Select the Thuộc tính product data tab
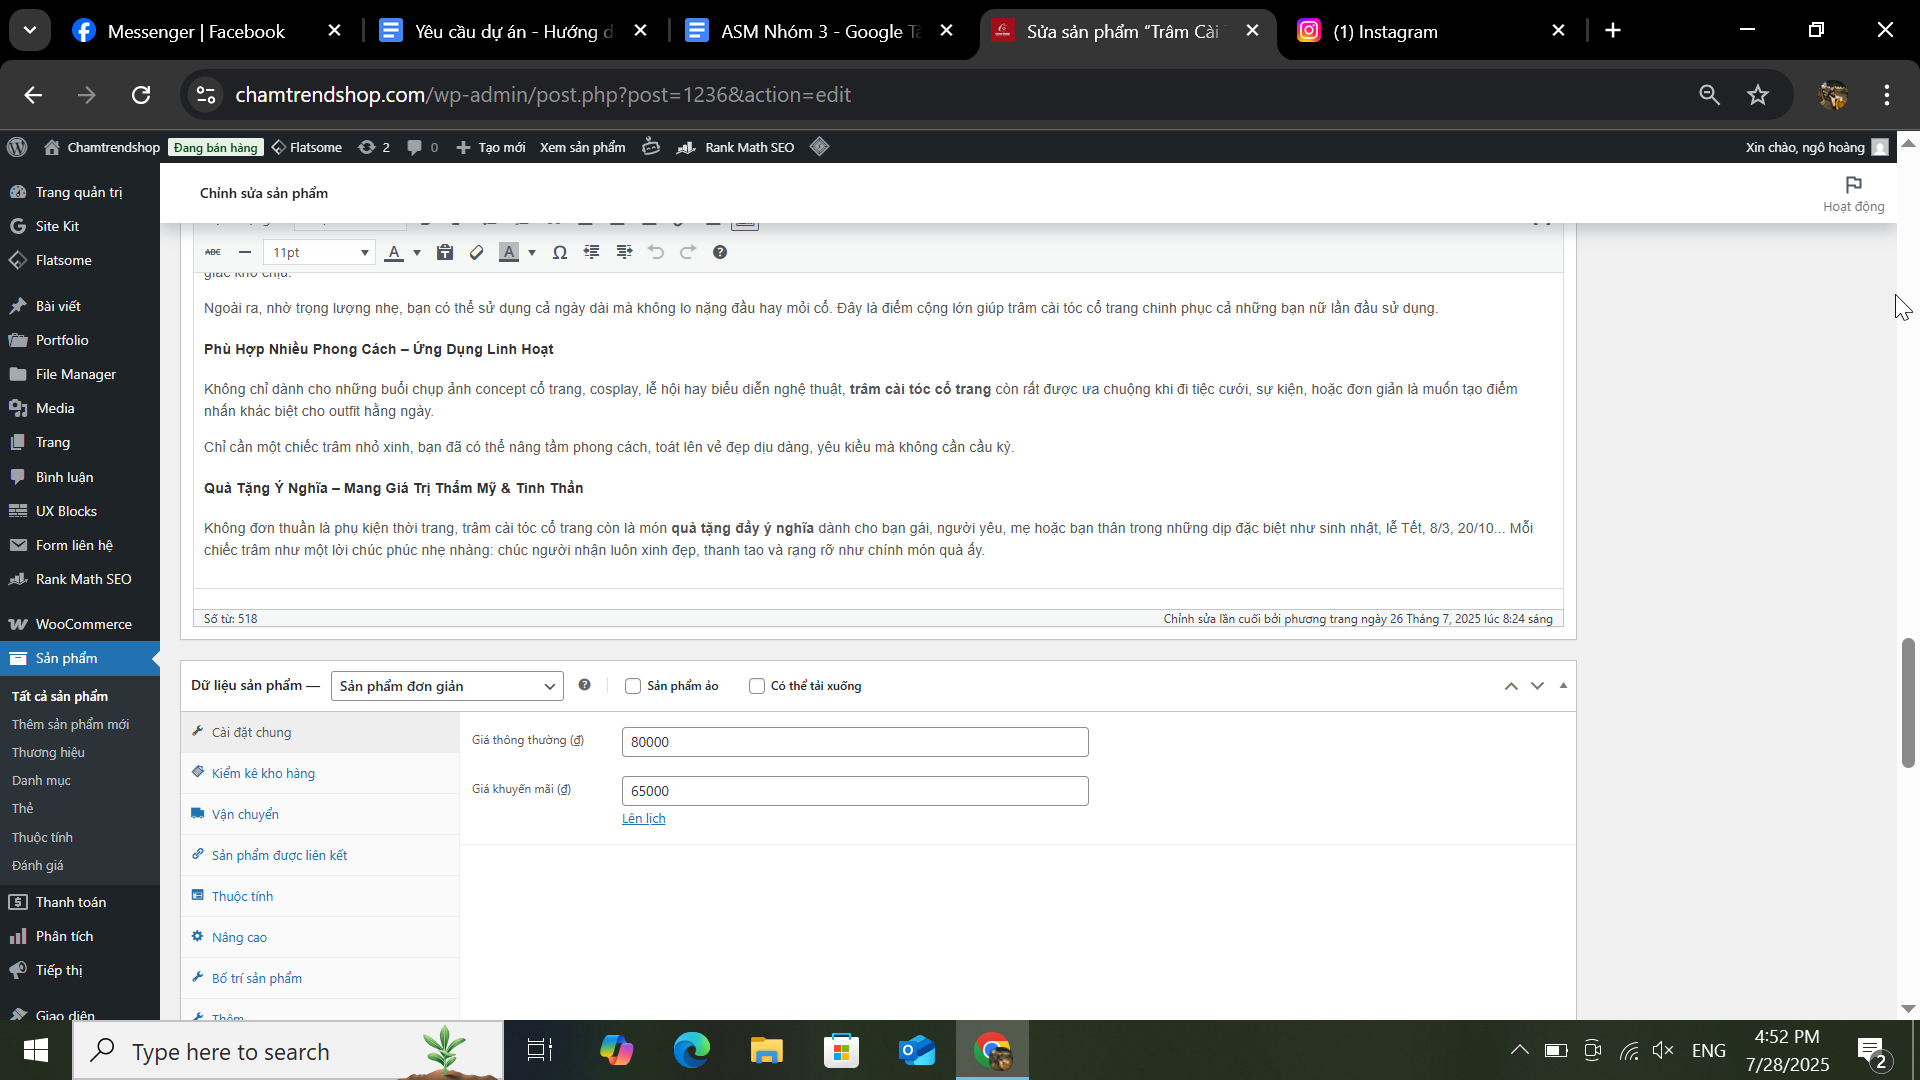 click(320, 896)
